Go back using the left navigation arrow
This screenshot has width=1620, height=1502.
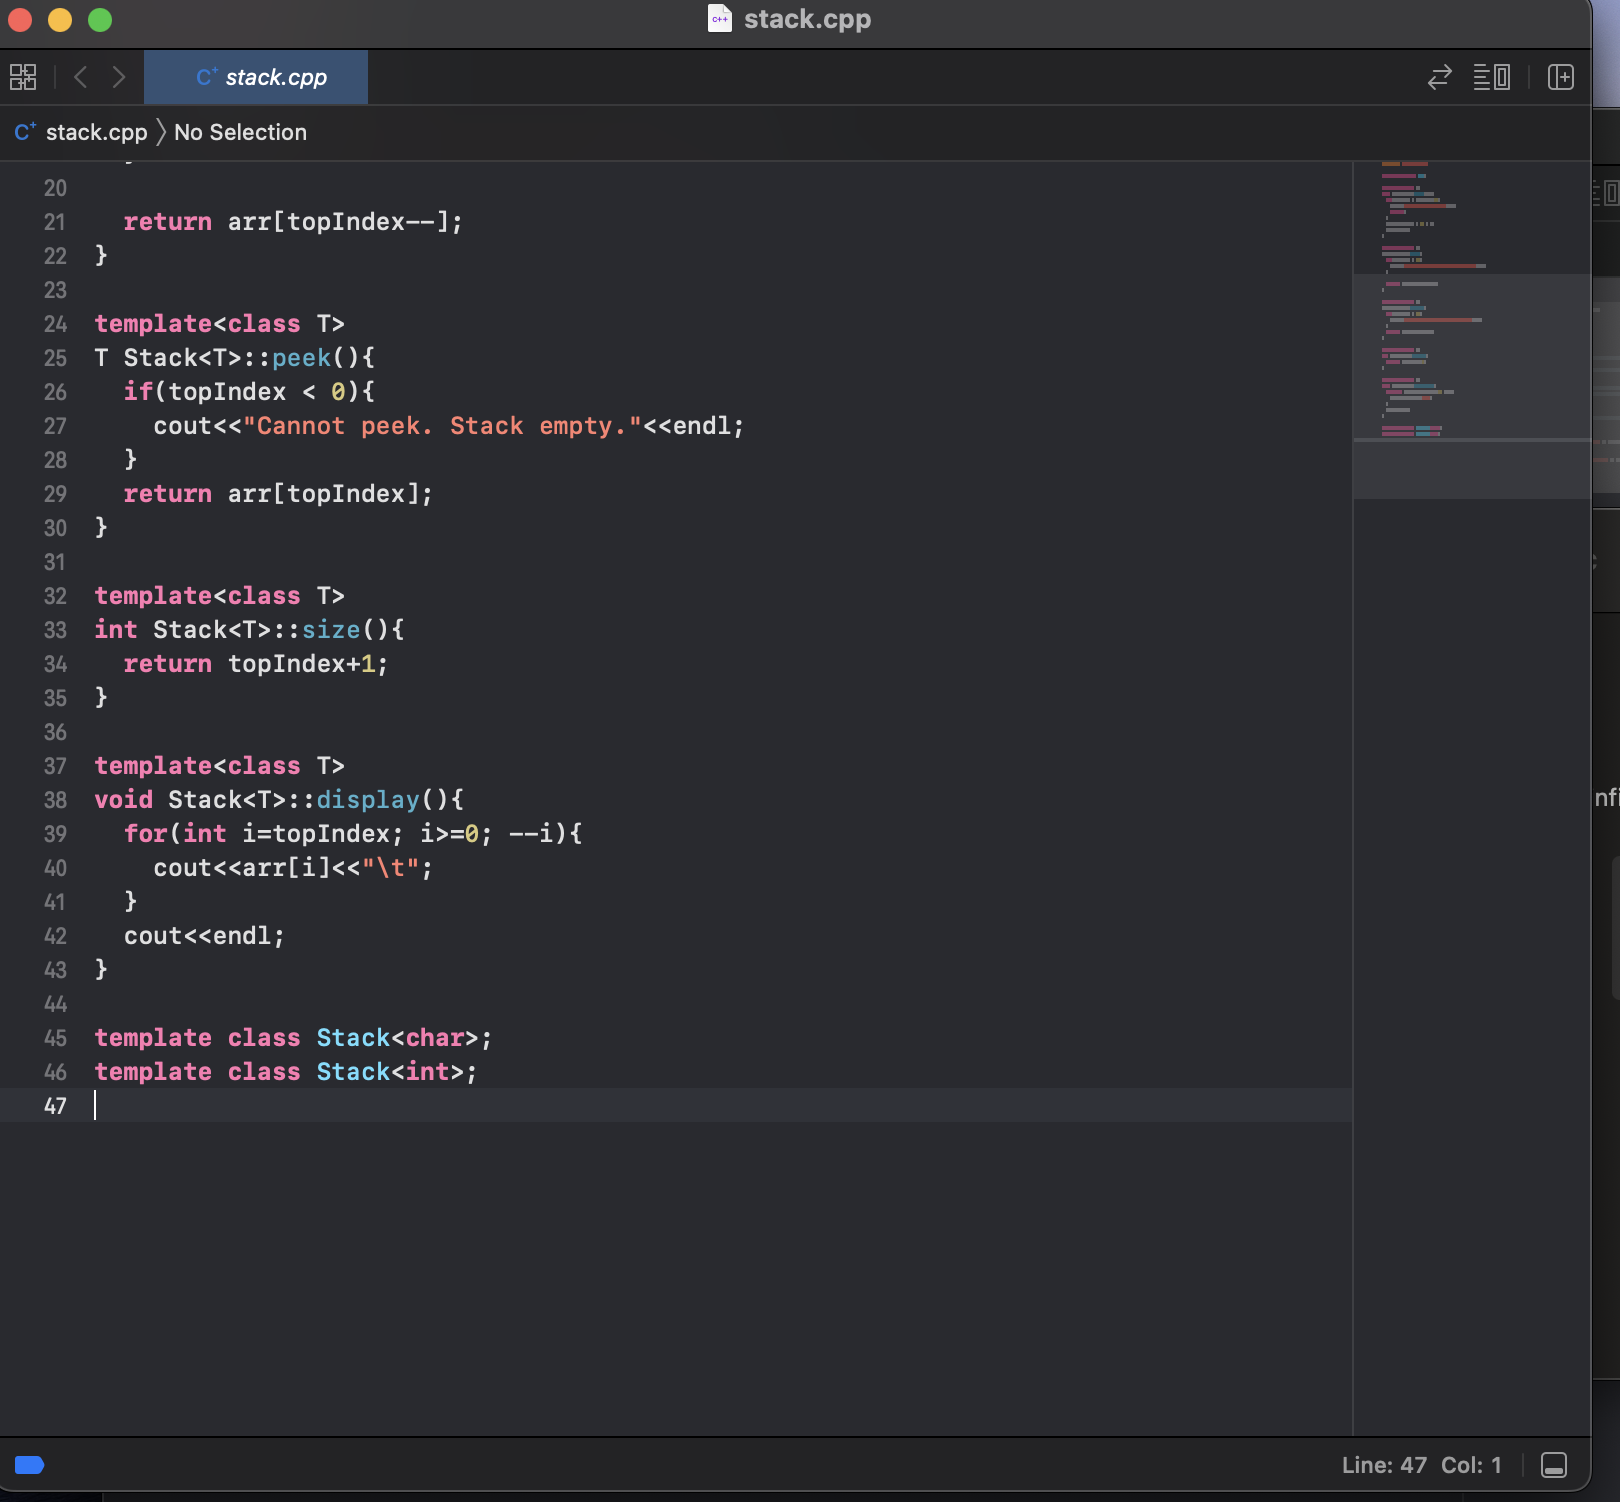tap(79, 76)
